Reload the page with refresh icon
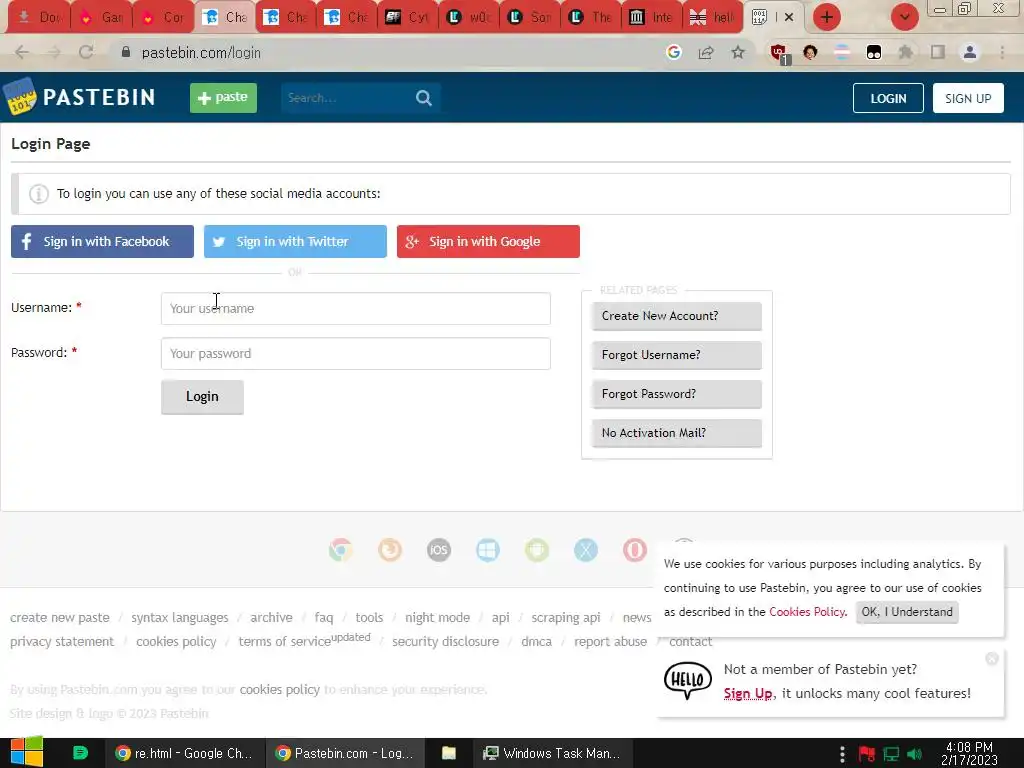The height and width of the screenshot is (768, 1024). (86, 52)
